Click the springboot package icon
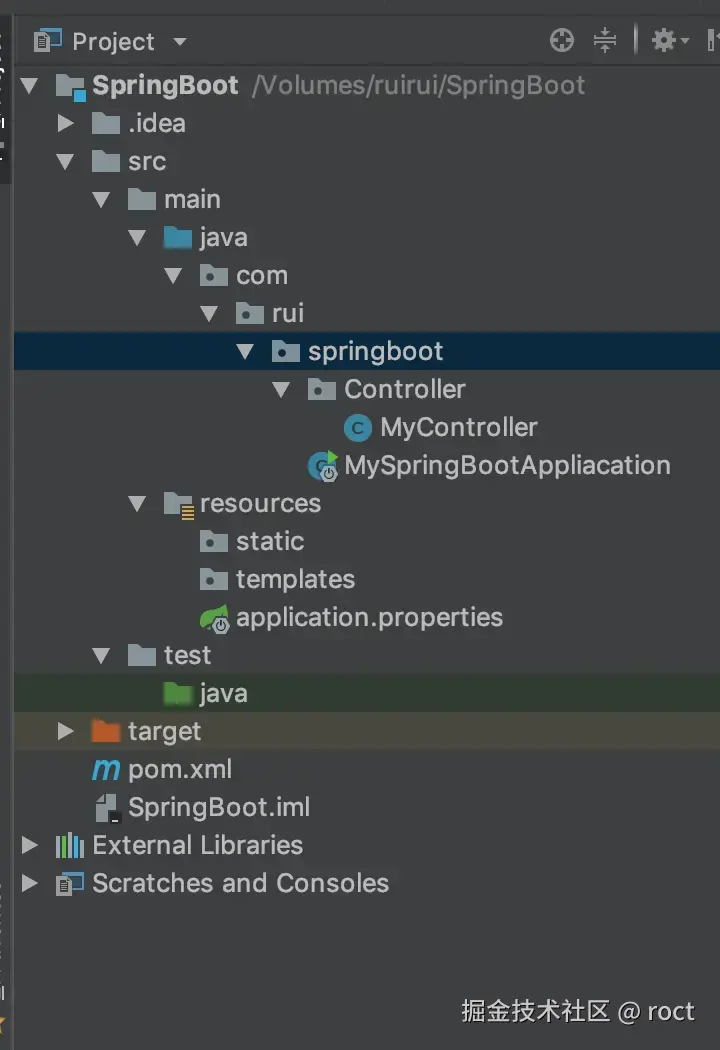 pyautogui.click(x=286, y=352)
